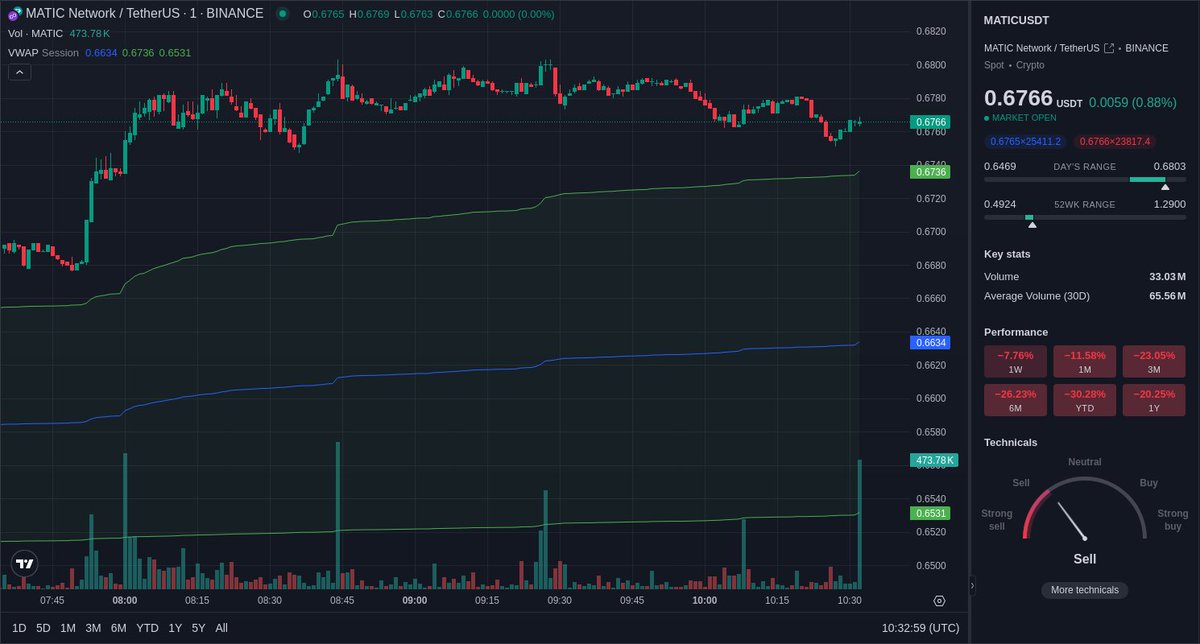This screenshot has height=644, width=1200.
Task: Click the green VWAP upper band label 0.6736
Action: tap(932, 172)
